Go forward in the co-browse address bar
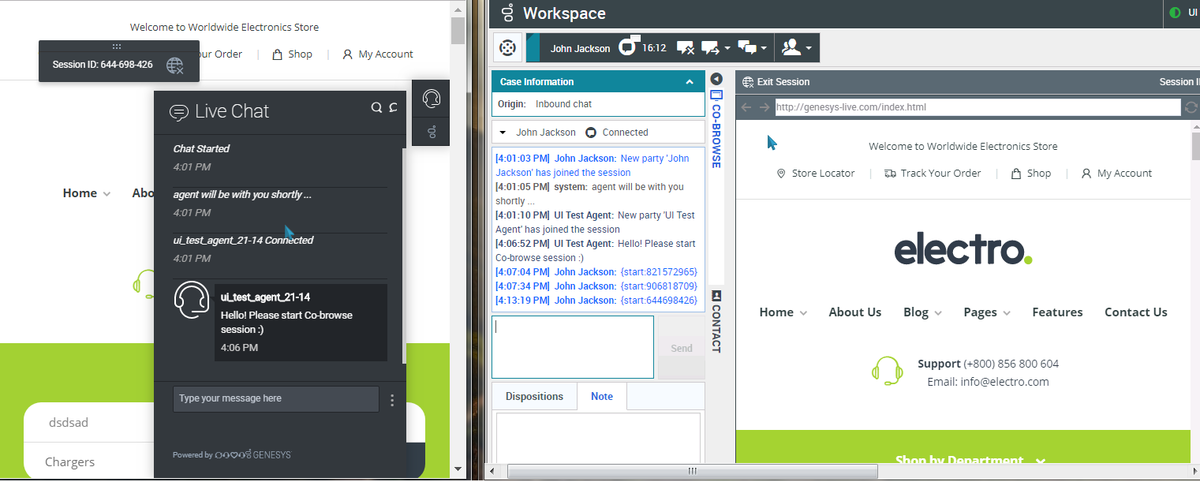The image size is (1200, 482). pyautogui.click(x=765, y=107)
